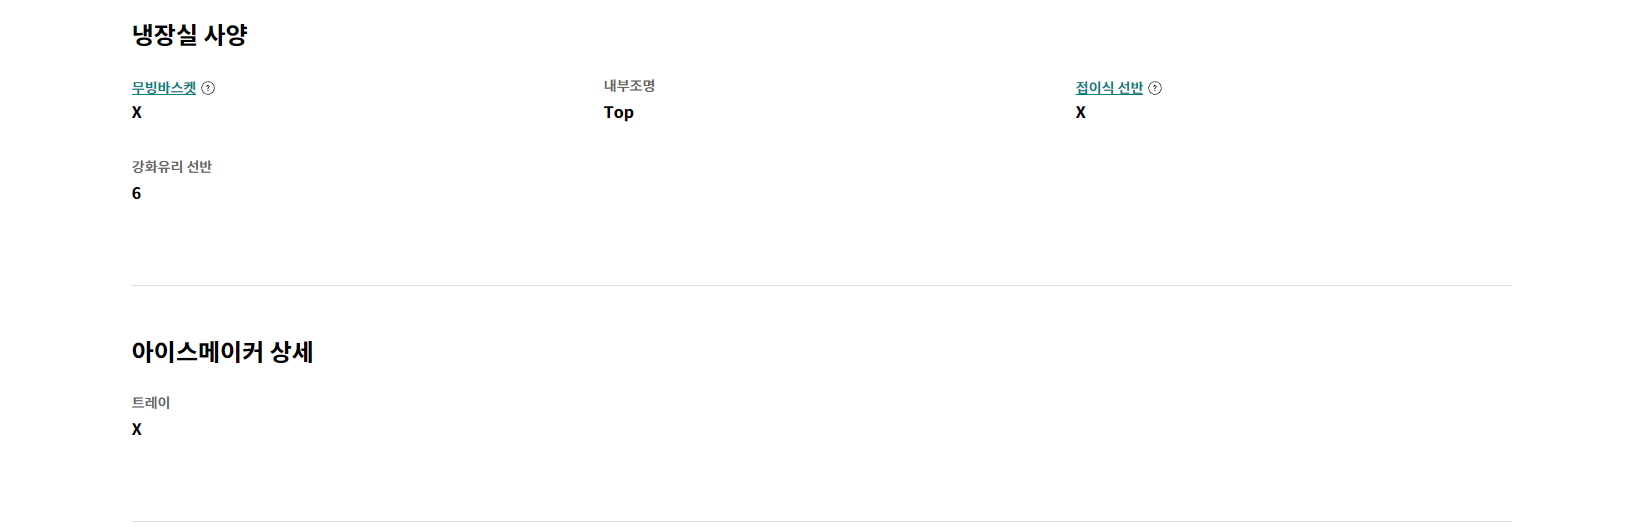Click the 냉장실 사양 heading
Image resolution: width=1651 pixels, height=528 pixels.
click(x=190, y=35)
